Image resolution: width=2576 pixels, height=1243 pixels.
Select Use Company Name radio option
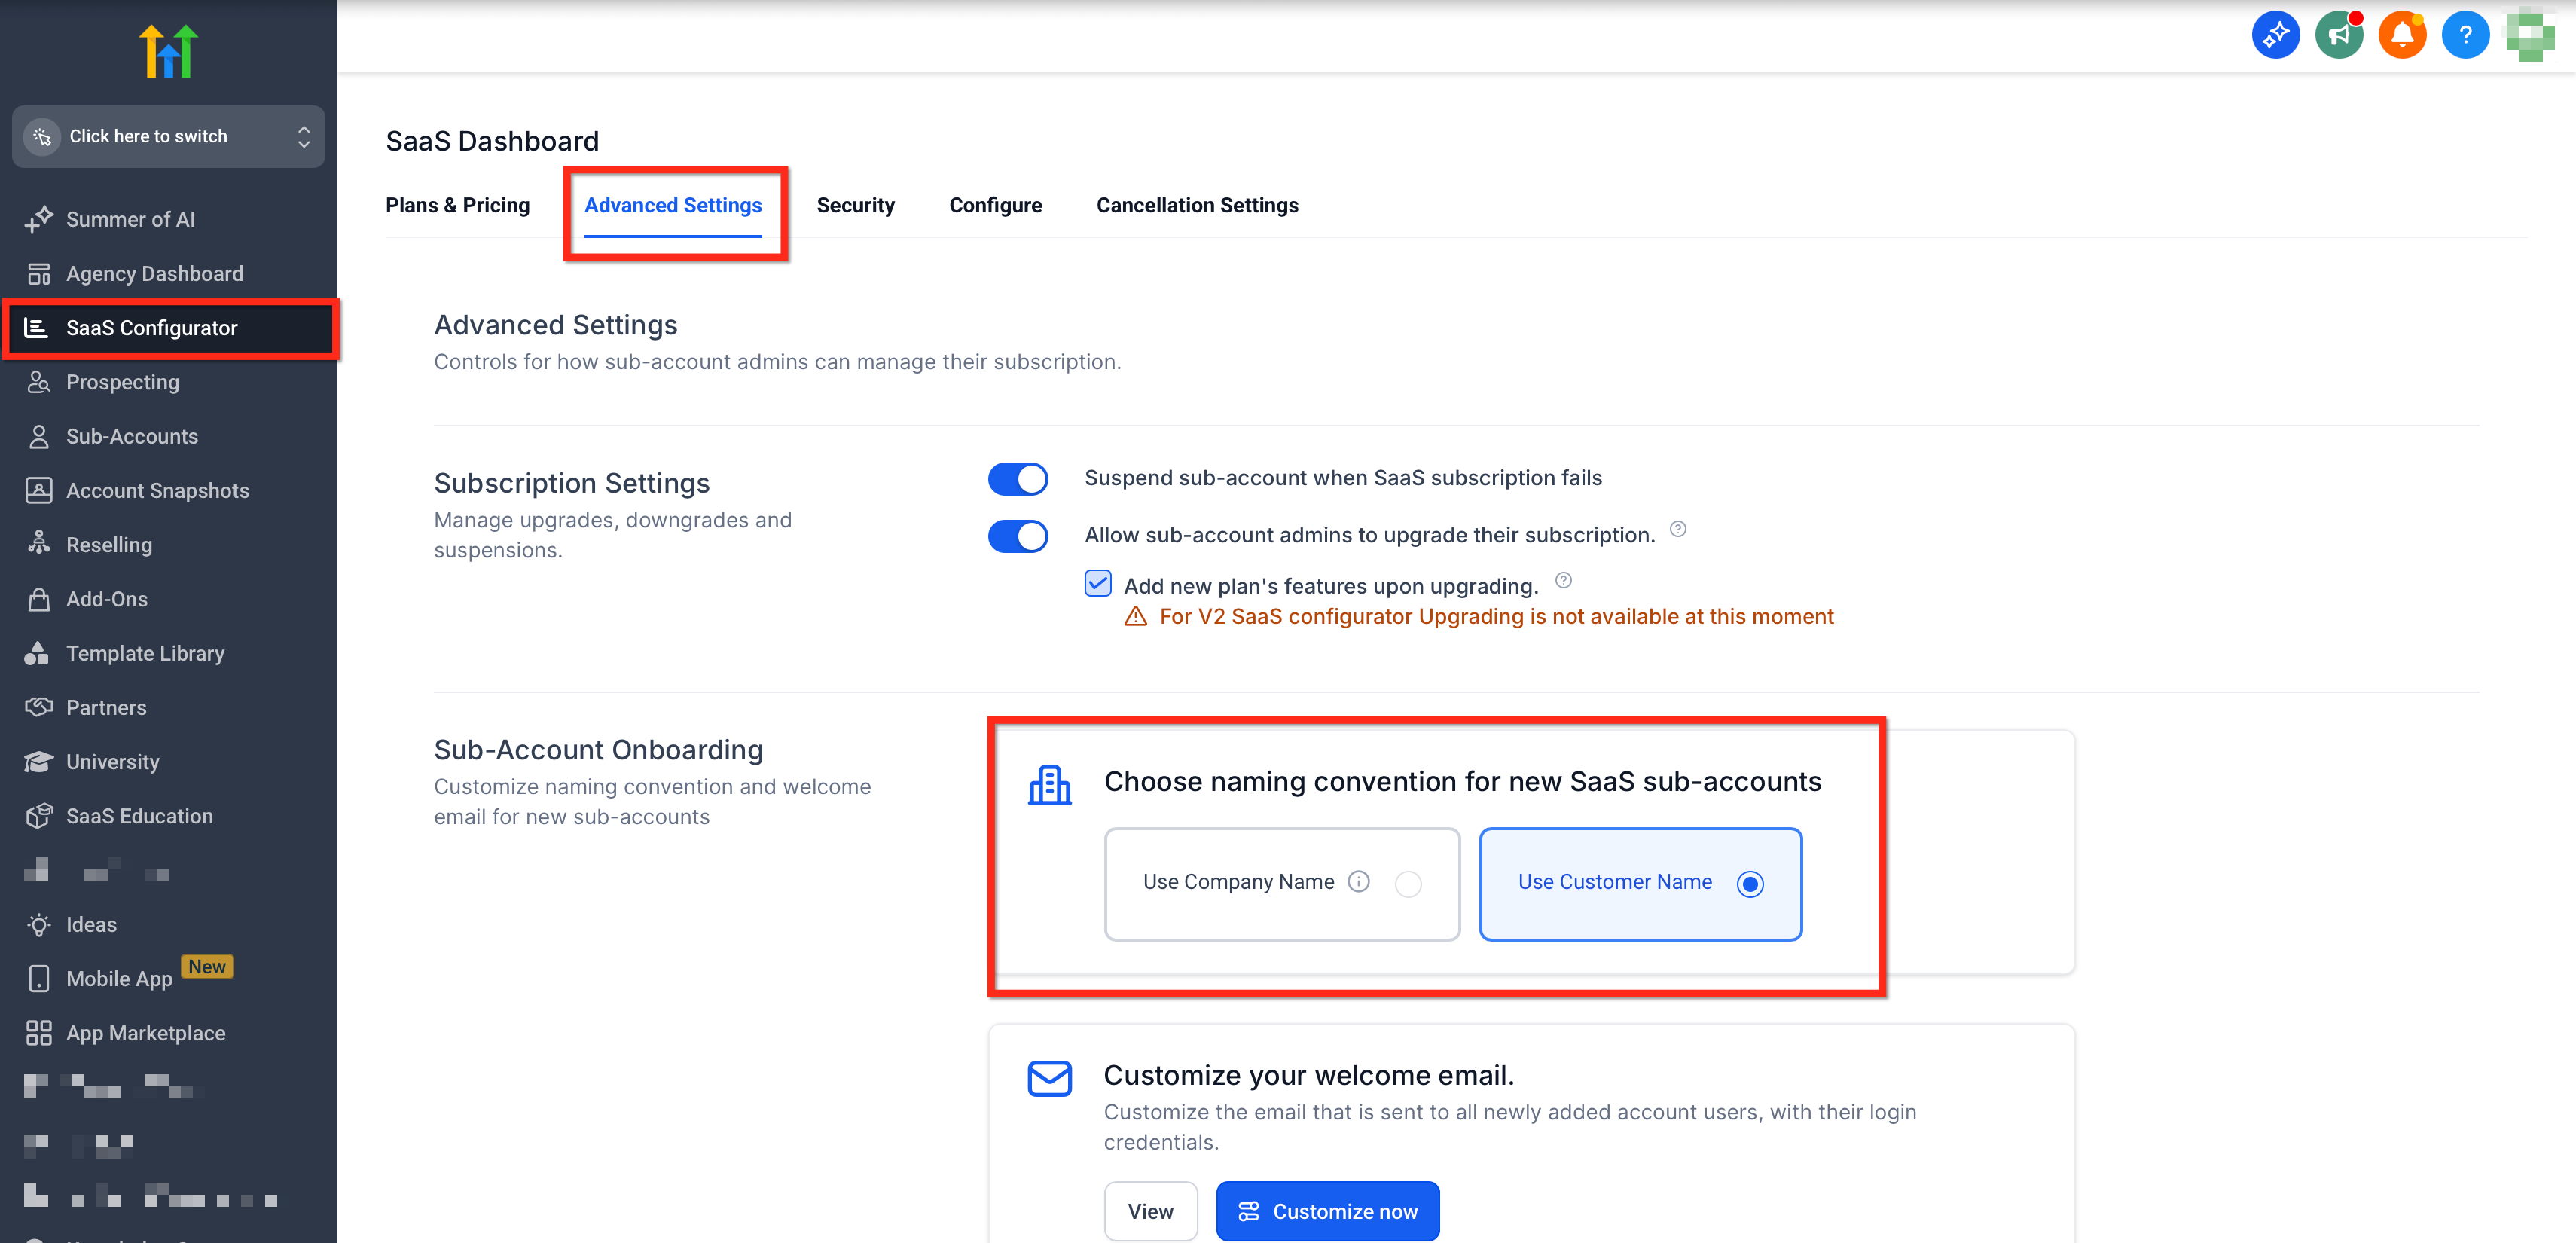(1407, 883)
